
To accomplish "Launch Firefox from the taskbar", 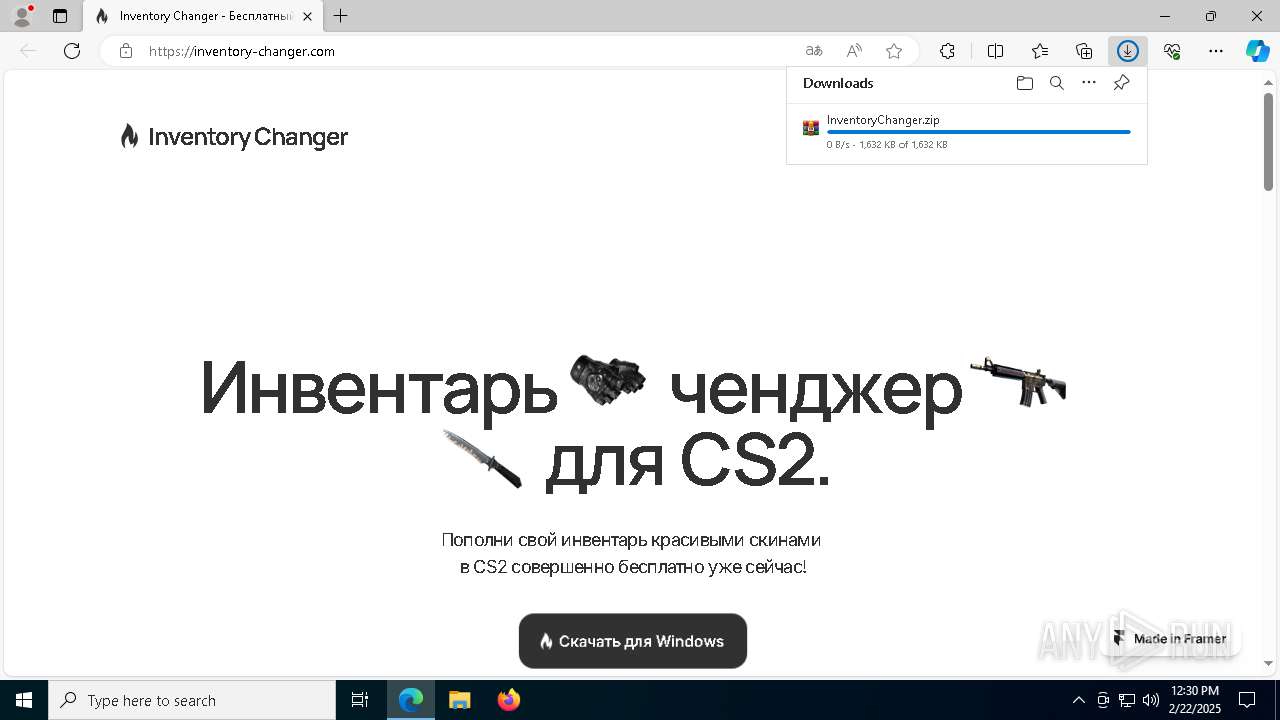I will click(509, 700).
